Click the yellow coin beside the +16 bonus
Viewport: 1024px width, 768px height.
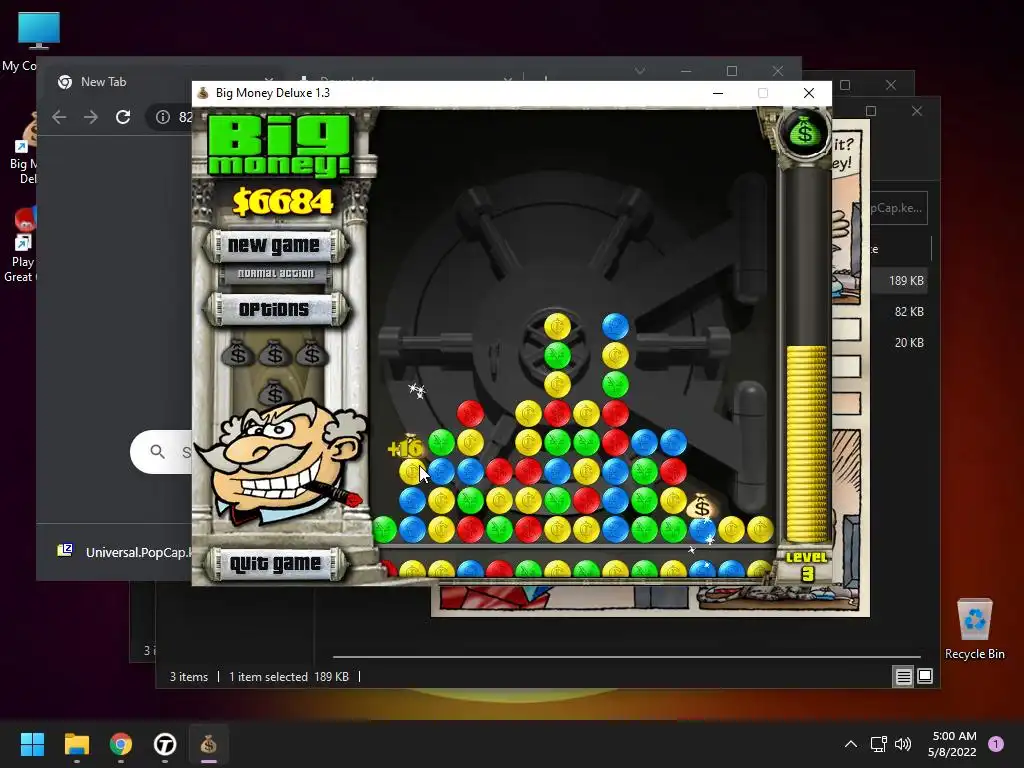pos(412,471)
